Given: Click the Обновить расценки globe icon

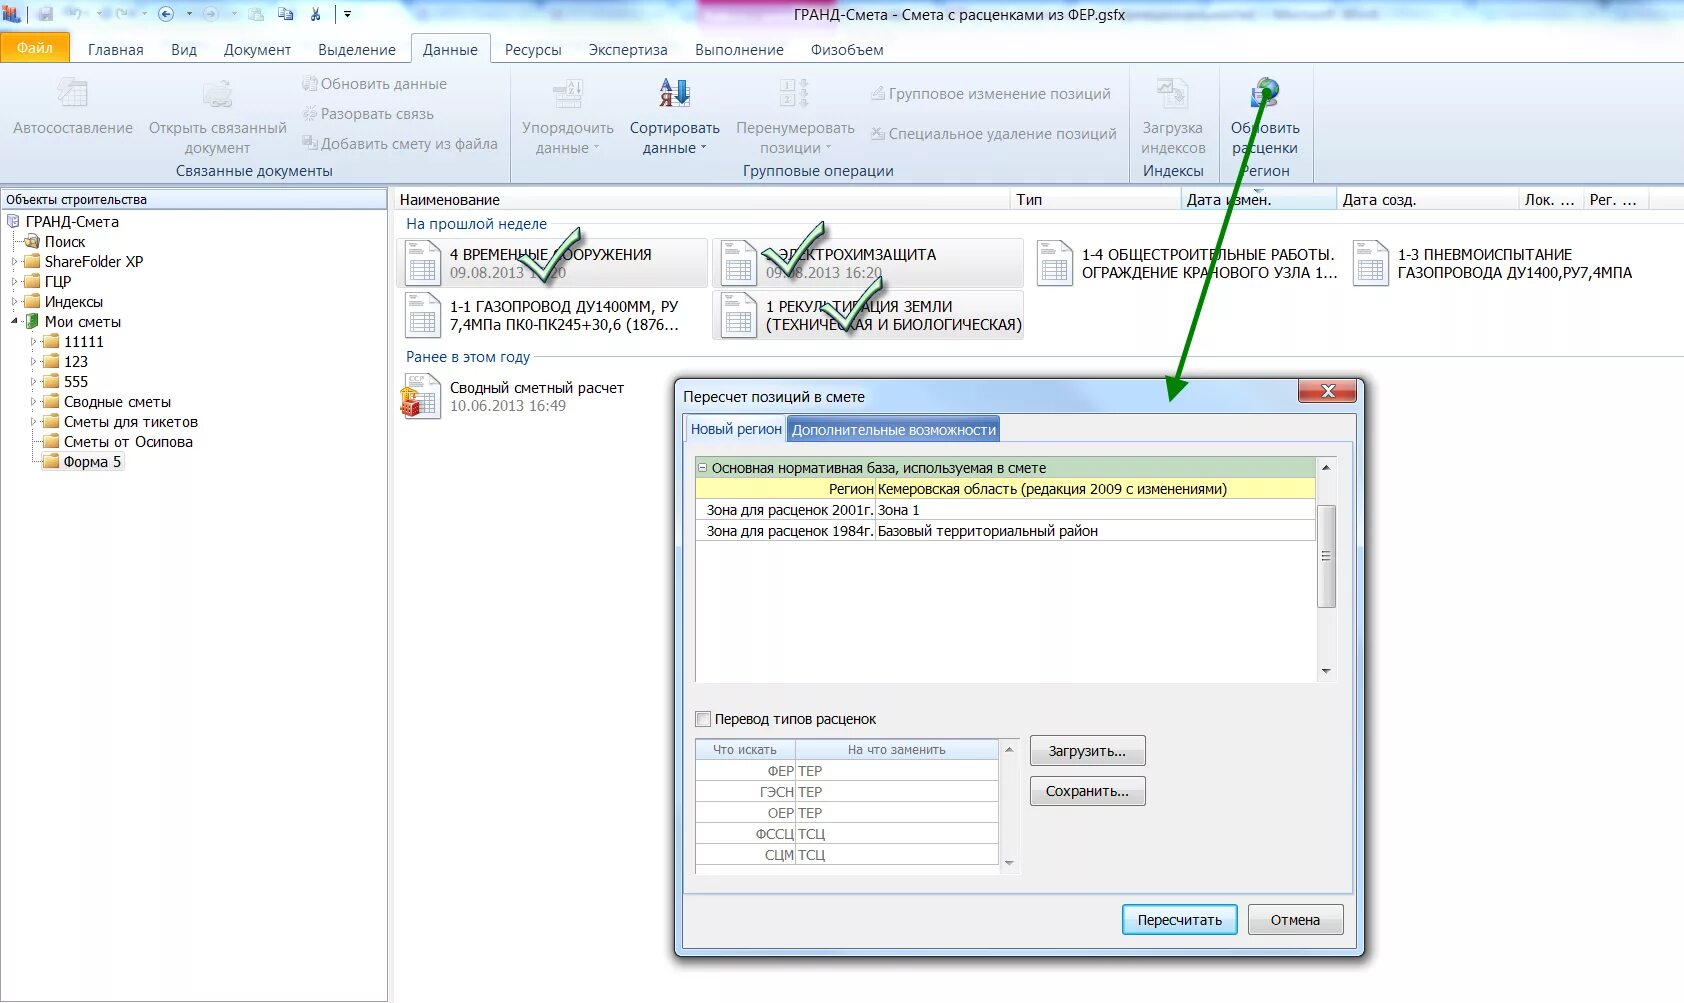Looking at the screenshot, I should coord(1265,93).
